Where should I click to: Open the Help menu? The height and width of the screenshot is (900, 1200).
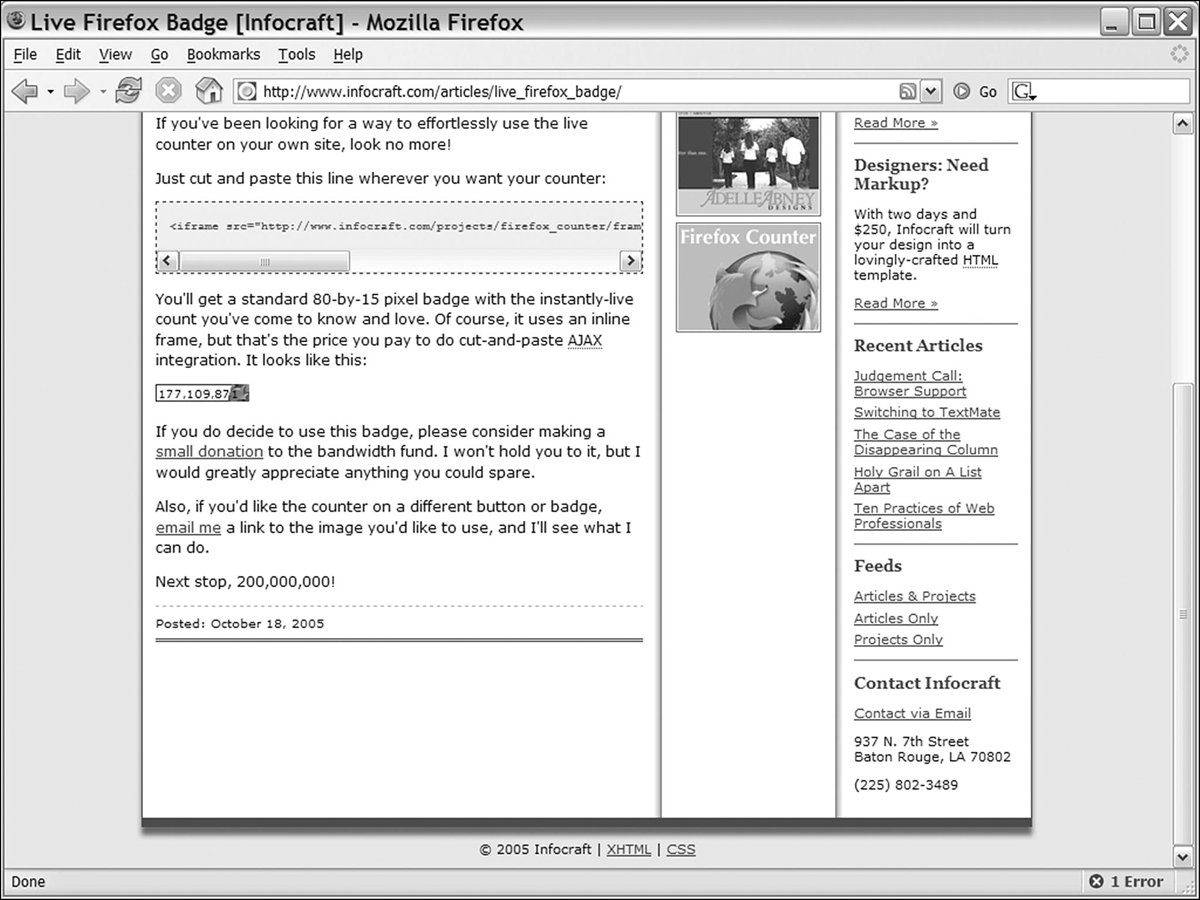[348, 55]
